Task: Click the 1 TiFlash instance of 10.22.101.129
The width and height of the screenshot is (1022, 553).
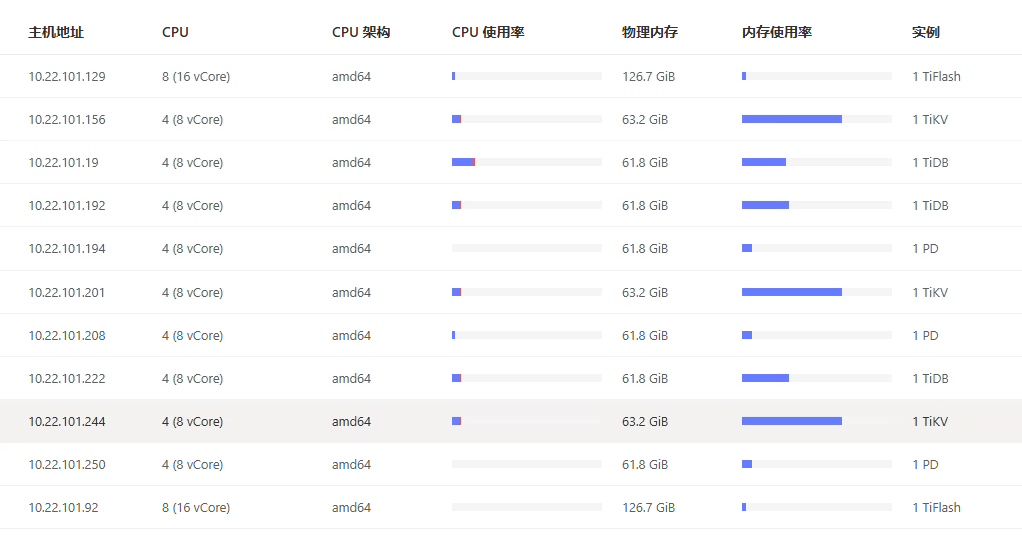Action: (936, 76)
